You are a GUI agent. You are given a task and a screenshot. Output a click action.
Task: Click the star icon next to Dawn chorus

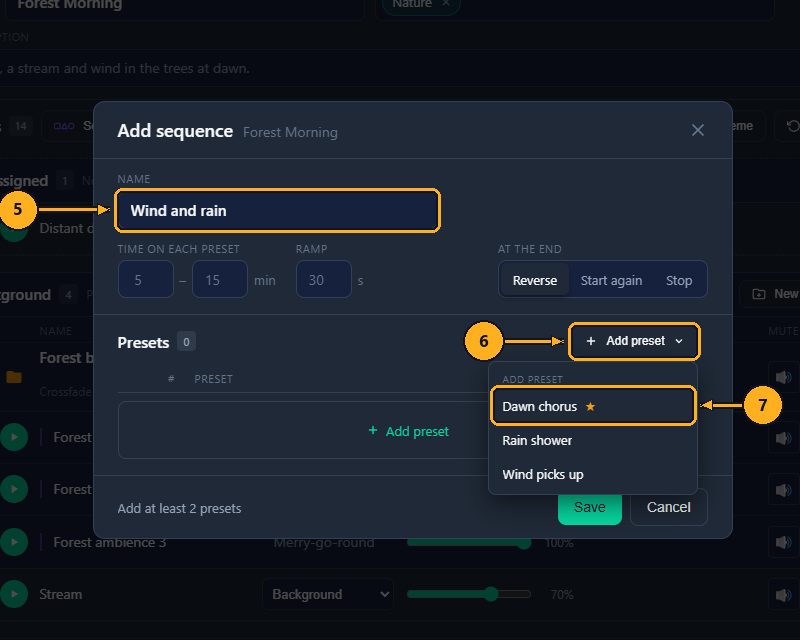590,407
